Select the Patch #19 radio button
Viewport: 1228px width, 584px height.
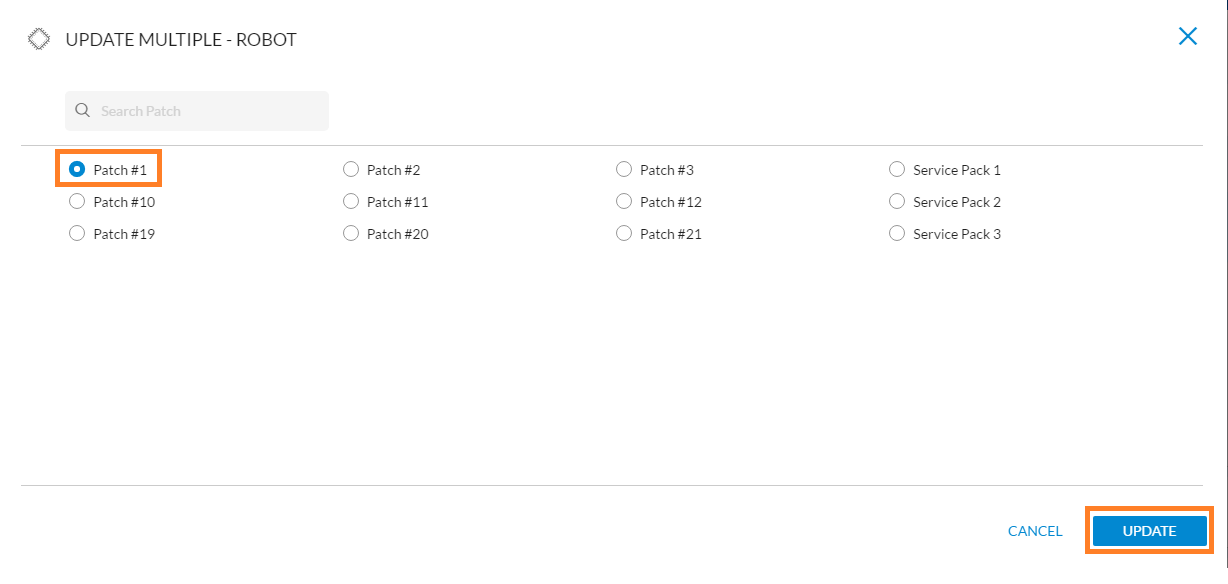coord(77,234)
